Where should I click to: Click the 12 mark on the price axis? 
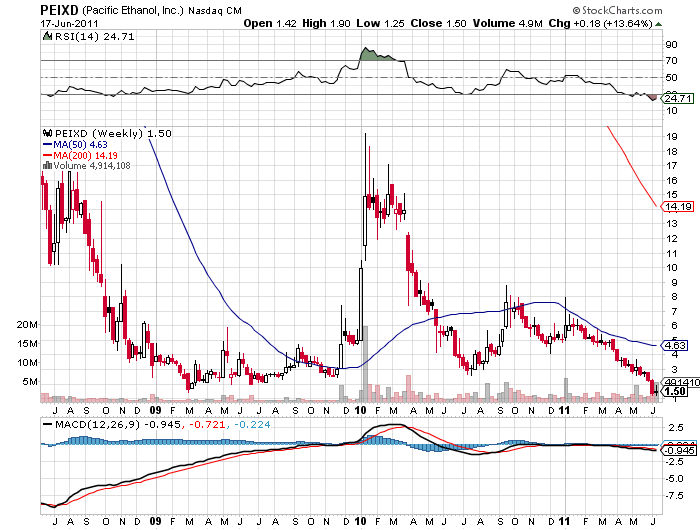coord(672,238)
